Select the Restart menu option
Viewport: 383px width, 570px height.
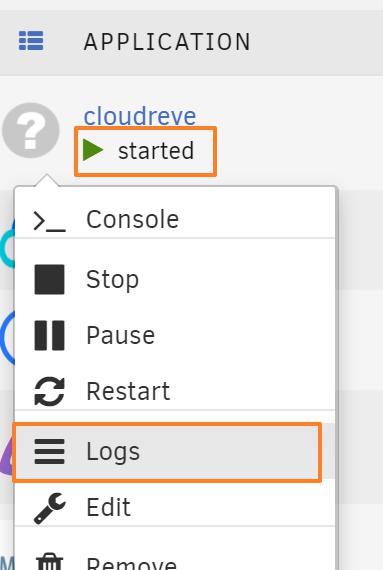click(174, 391)
